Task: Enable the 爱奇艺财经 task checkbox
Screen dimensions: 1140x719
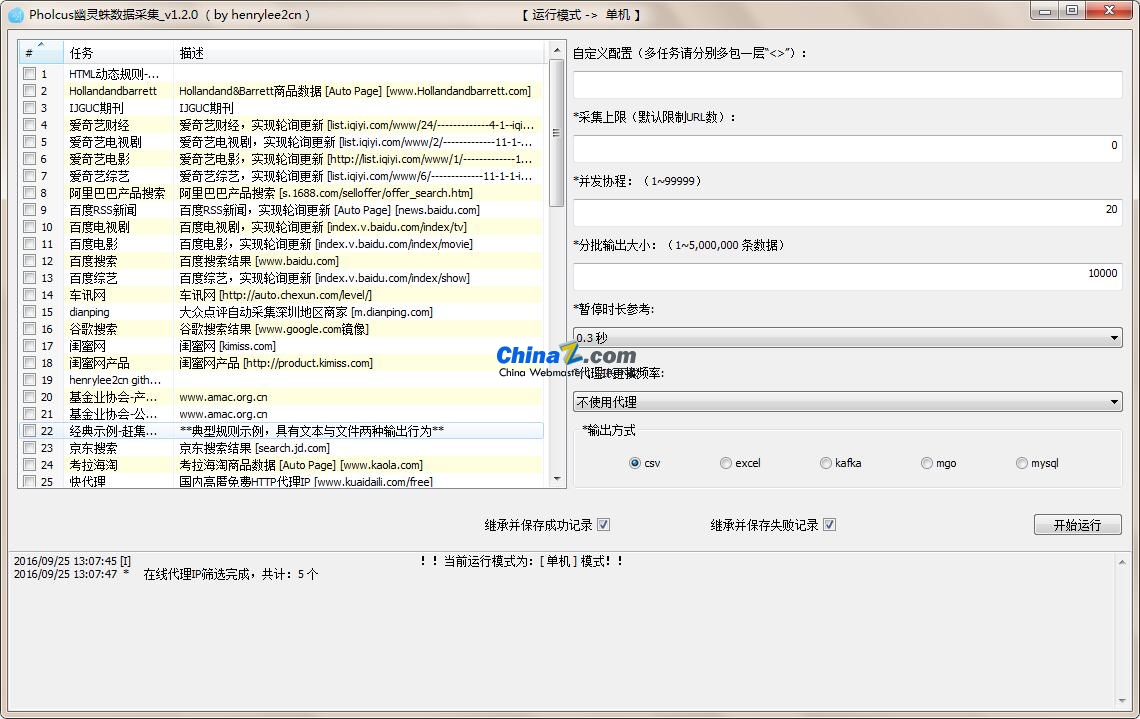Action: [29, 124]
